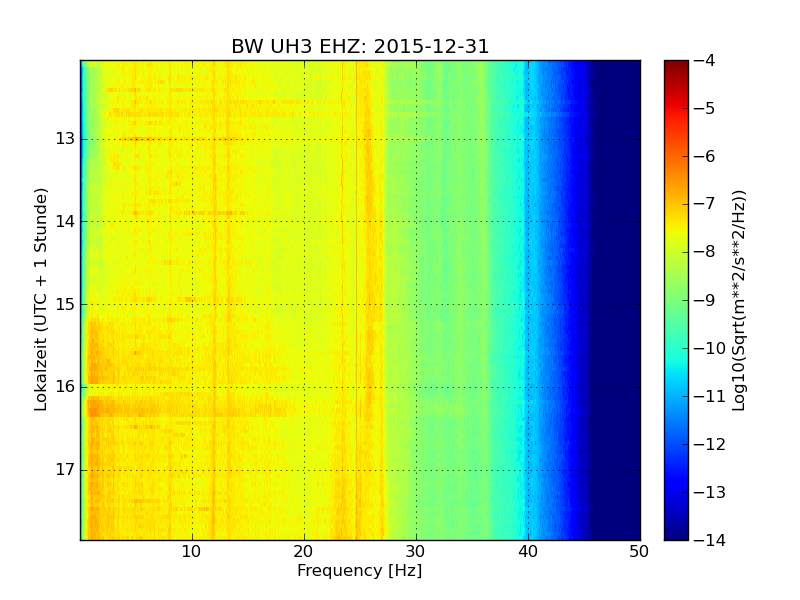Click the dark blue bottom of the colorbar

677,531
